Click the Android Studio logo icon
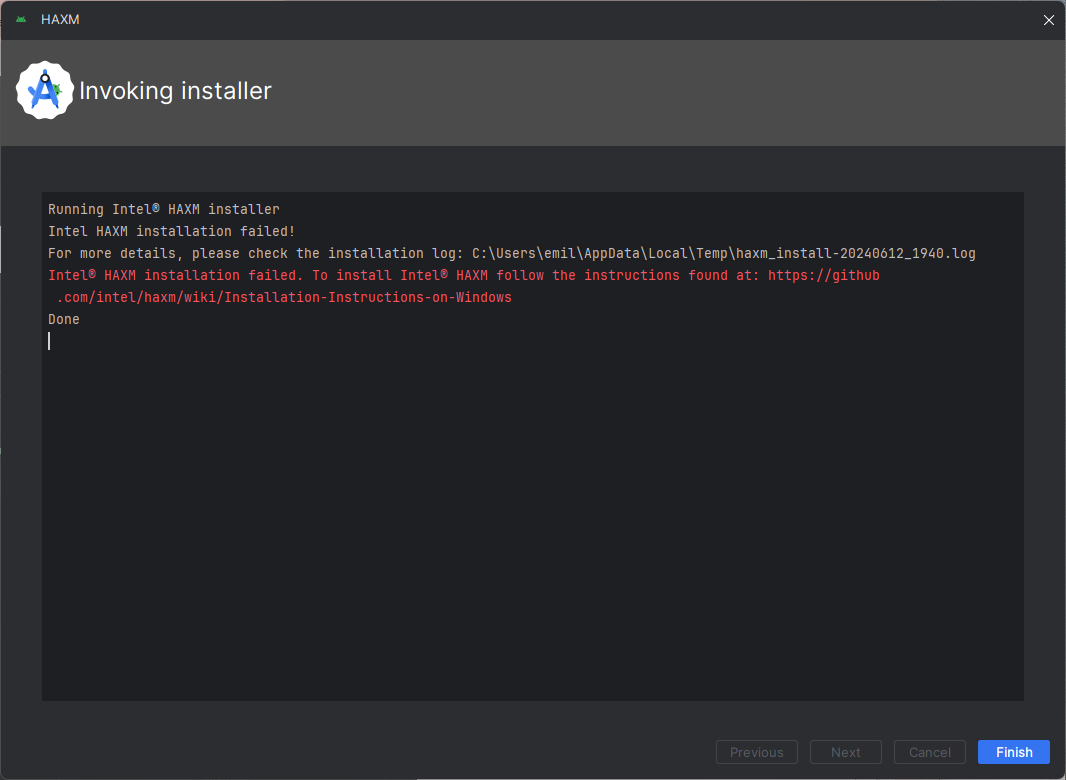The height and width of the screenshot is (780, 1066). (45, 90)
